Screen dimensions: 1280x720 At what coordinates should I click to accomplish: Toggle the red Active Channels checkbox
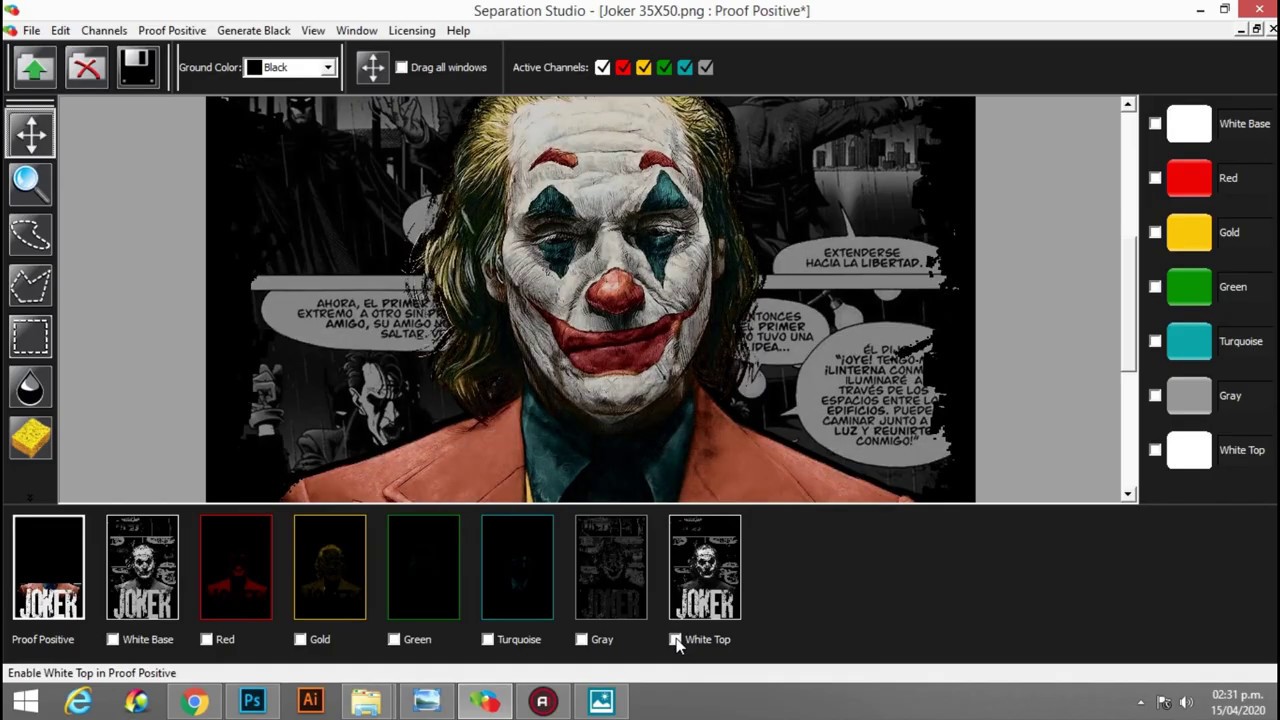pos(623,68)
